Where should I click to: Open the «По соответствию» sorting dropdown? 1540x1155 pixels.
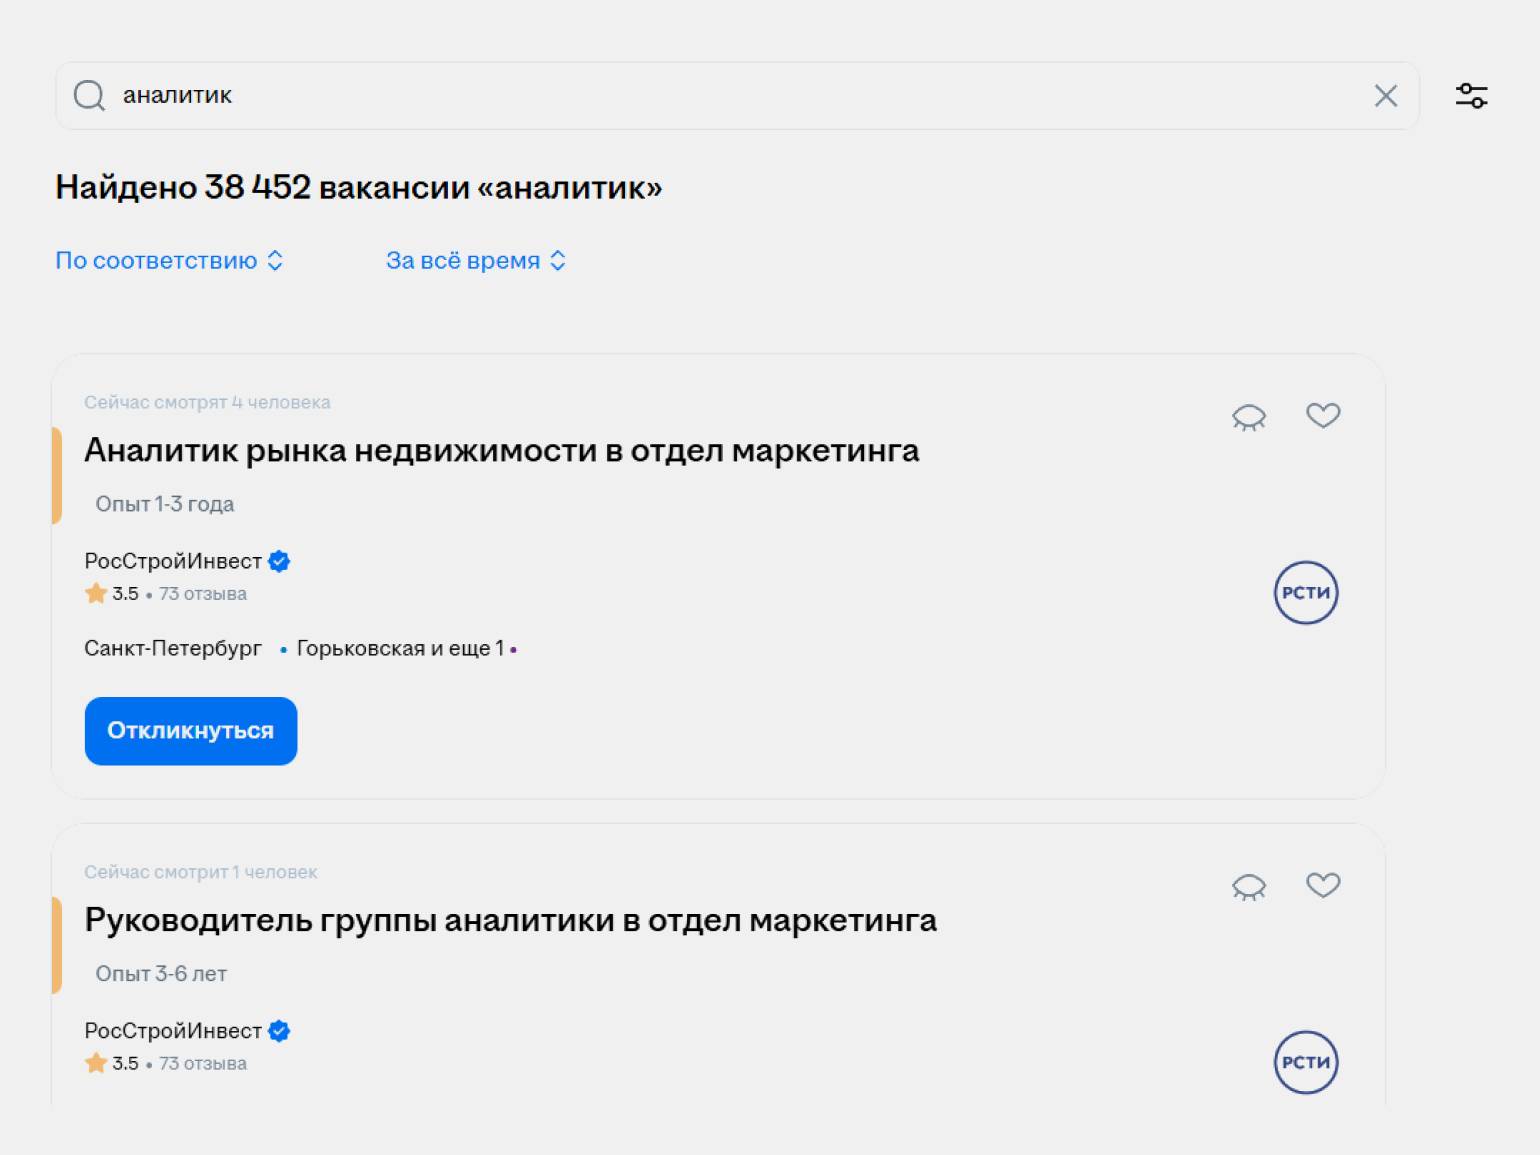(x=169, y=261)
